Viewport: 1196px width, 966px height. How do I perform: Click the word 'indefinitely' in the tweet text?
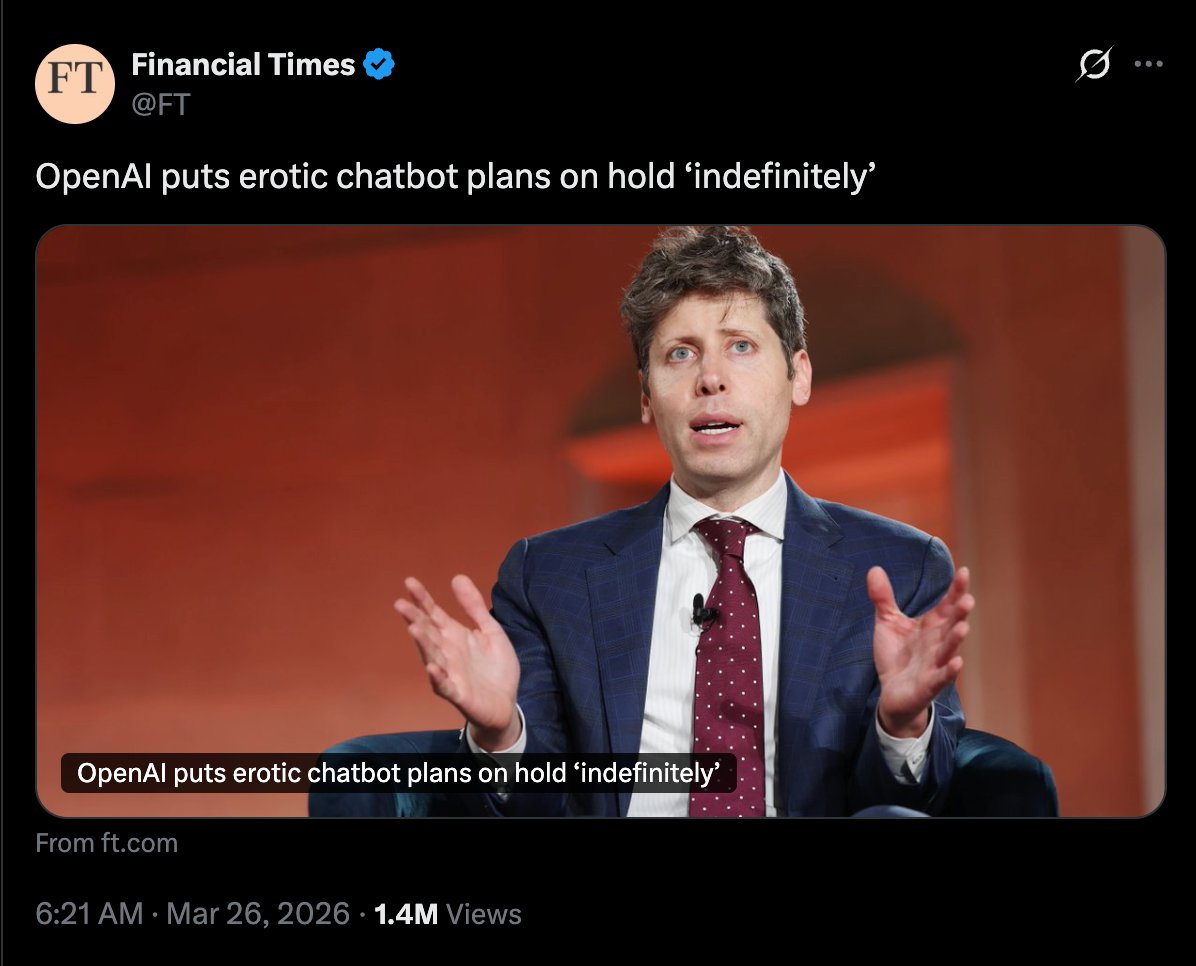click(783, 177)
